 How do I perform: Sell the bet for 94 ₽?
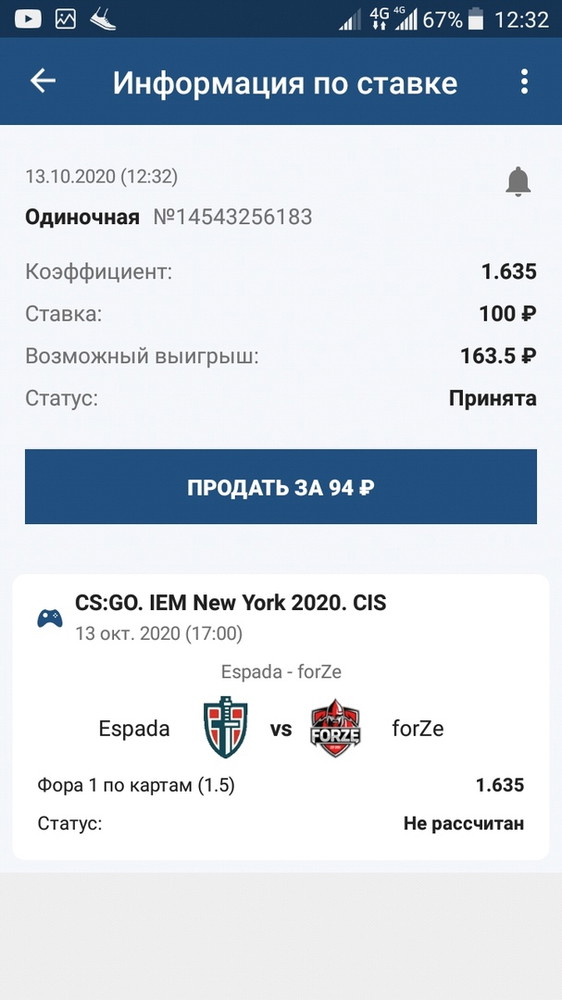[281, 487]
